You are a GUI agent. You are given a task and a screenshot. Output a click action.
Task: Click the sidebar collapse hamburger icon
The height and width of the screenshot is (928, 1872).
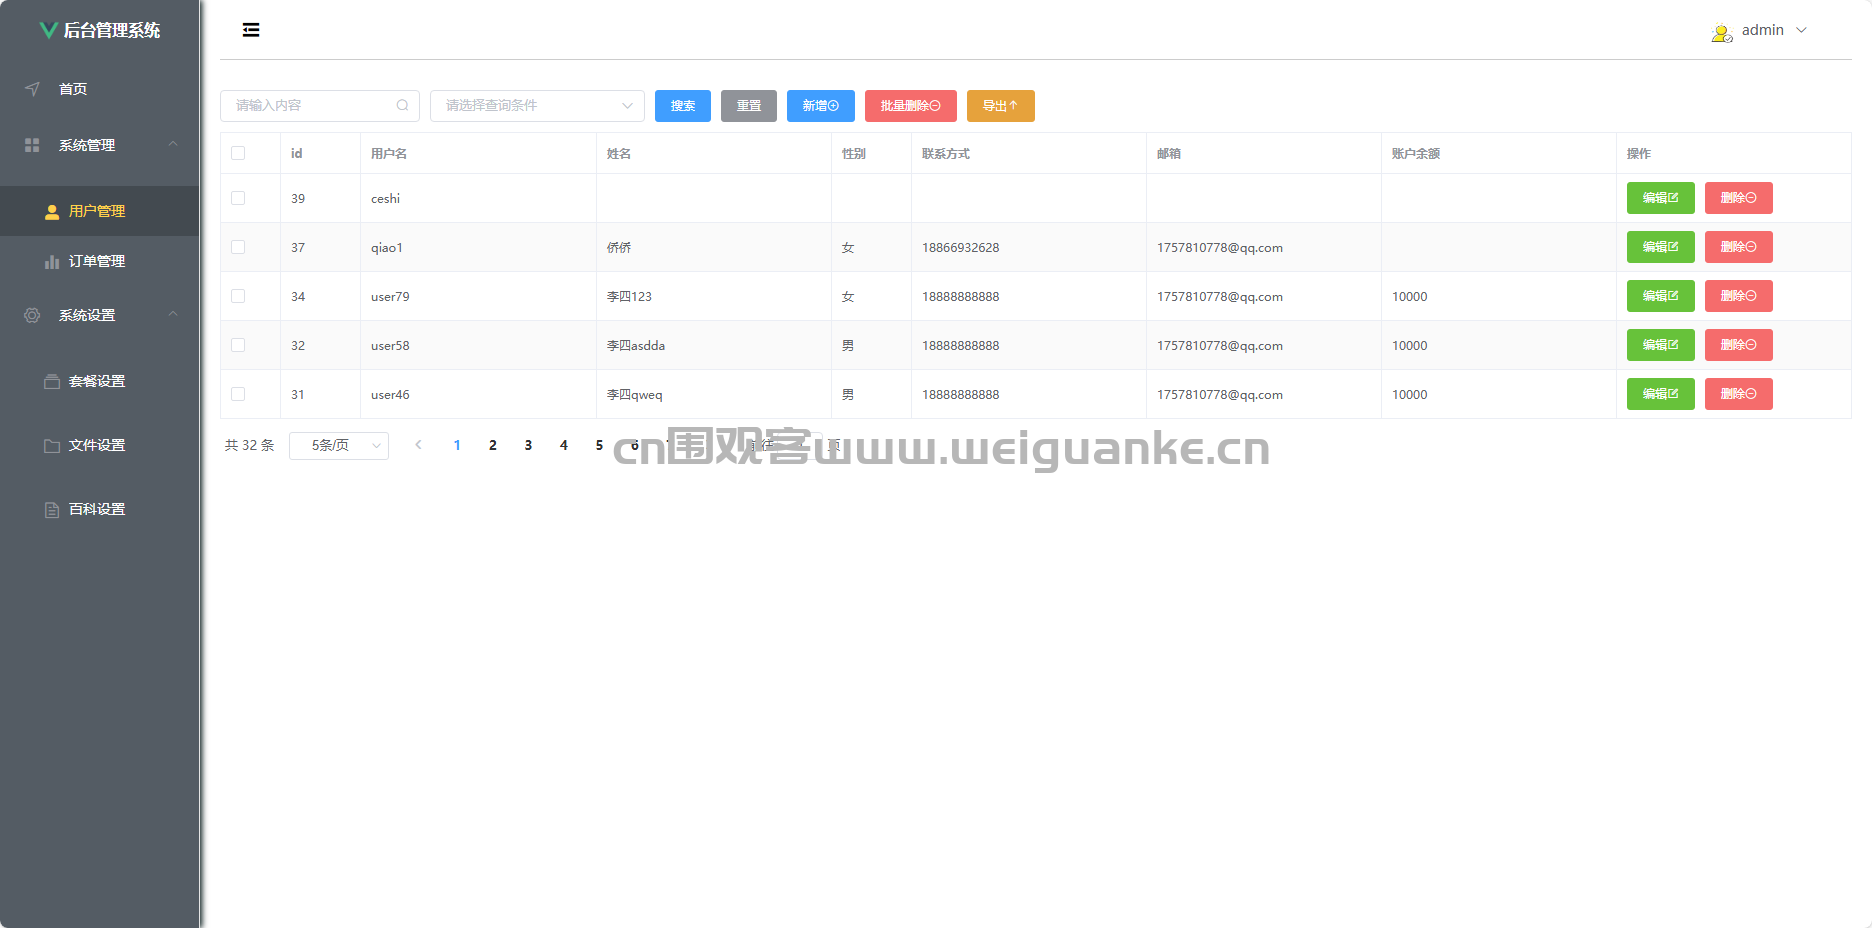pos(251,30)
